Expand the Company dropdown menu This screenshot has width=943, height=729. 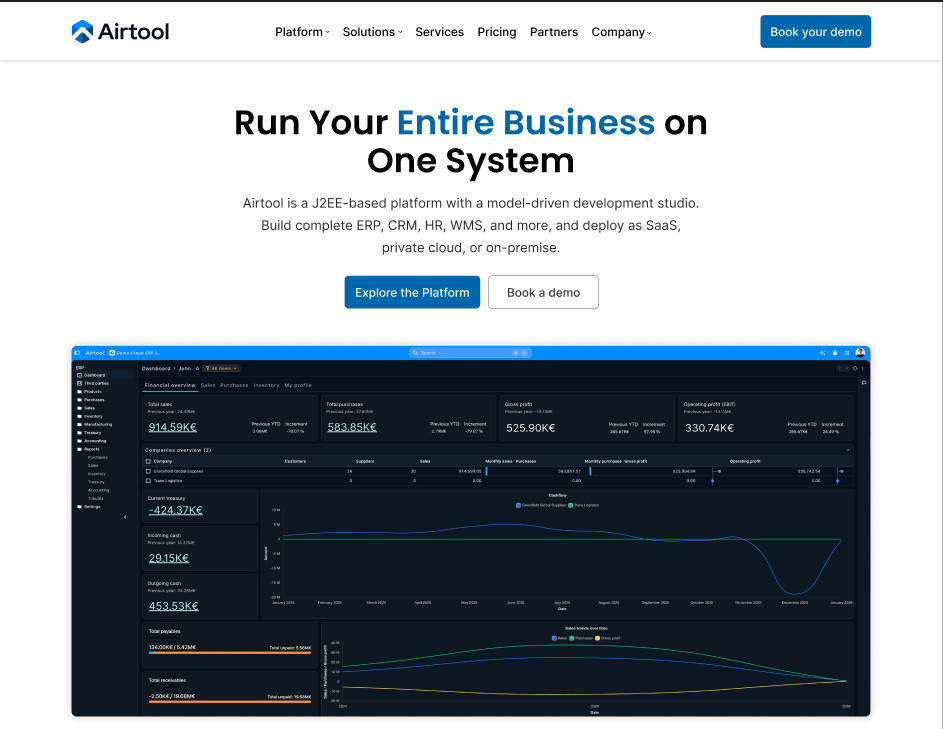pyautogui.click(x=621, y=32)
